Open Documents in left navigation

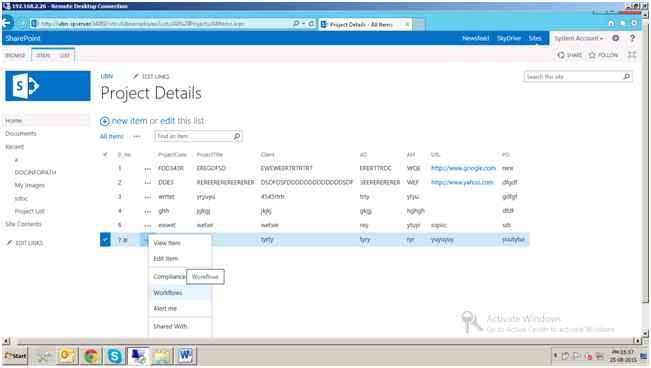(x=21, y=133)
